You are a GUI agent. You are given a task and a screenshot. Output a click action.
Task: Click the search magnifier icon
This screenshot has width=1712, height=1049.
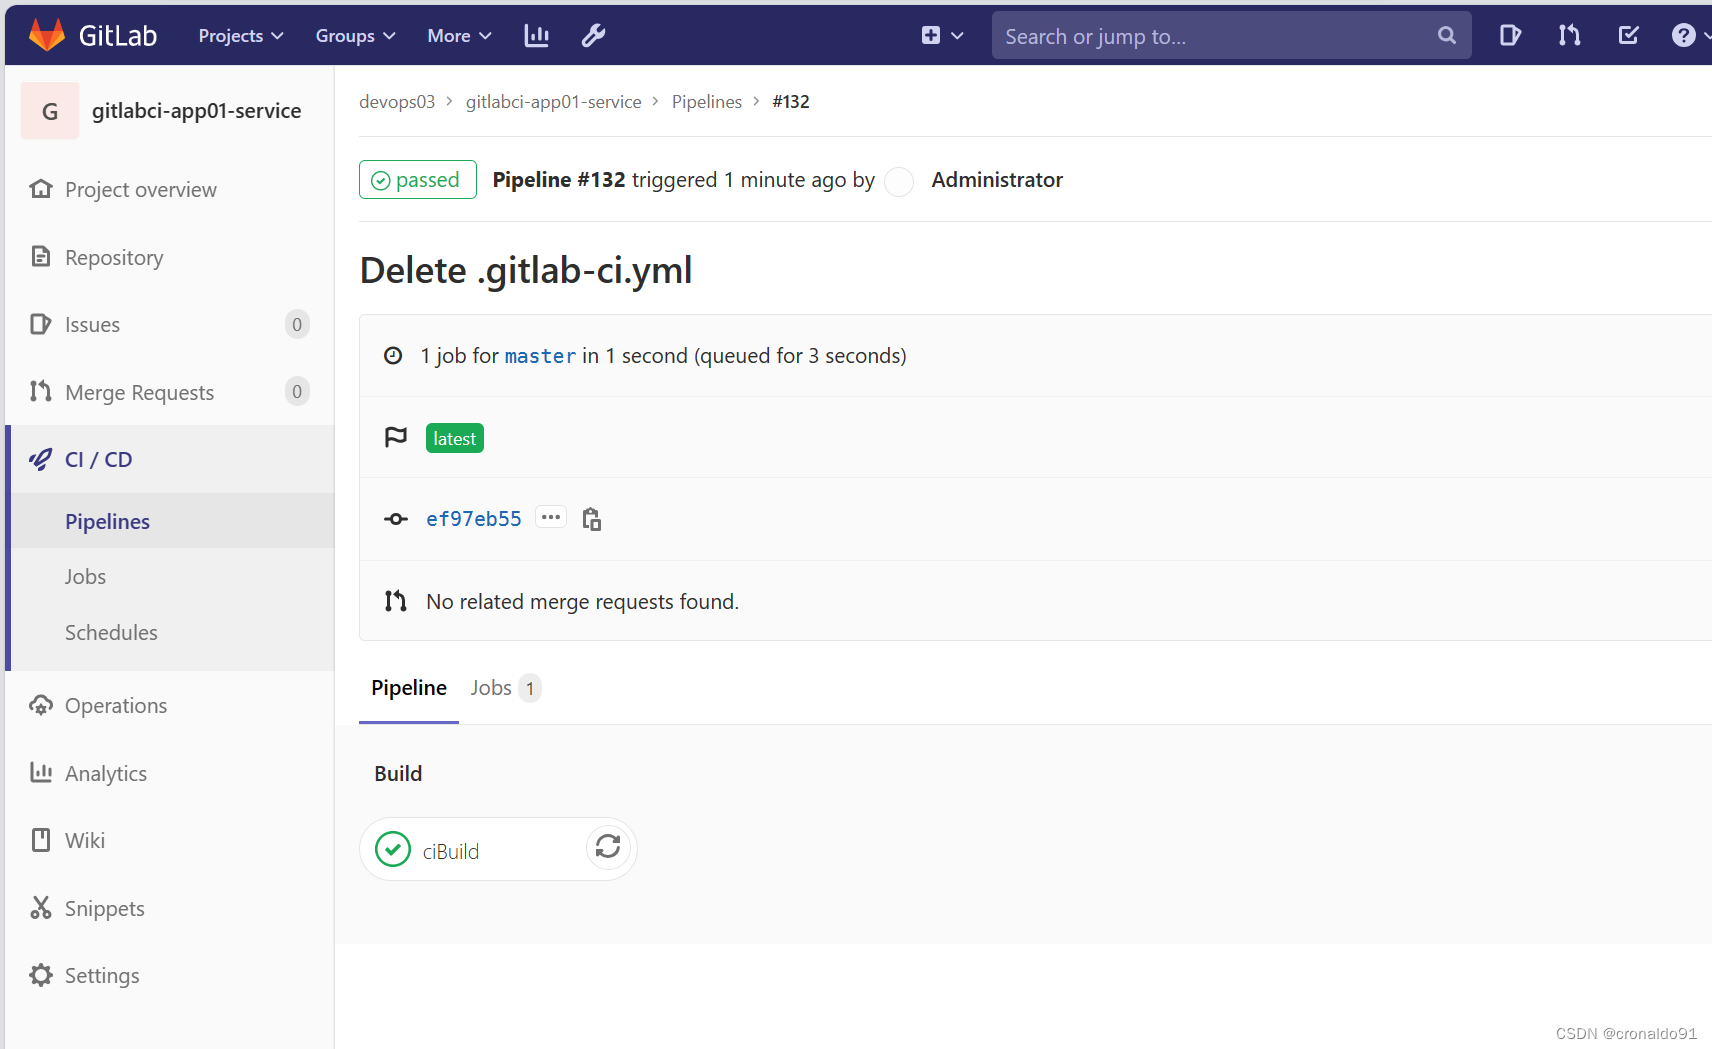click(1446, 36)
